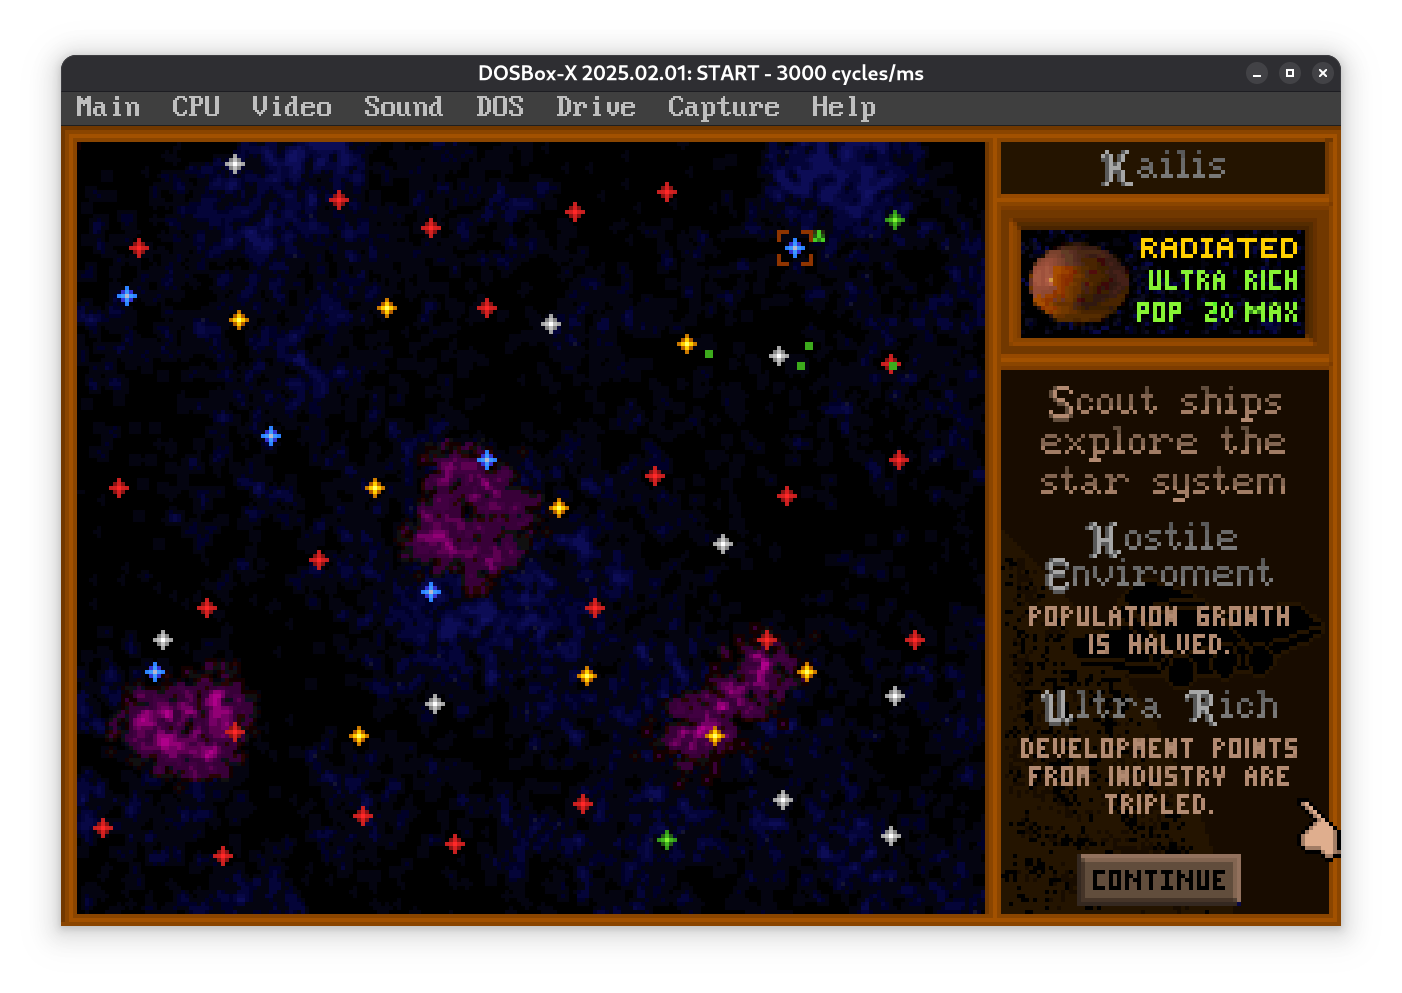Select the green star near the map's bottom

[667, 840]
